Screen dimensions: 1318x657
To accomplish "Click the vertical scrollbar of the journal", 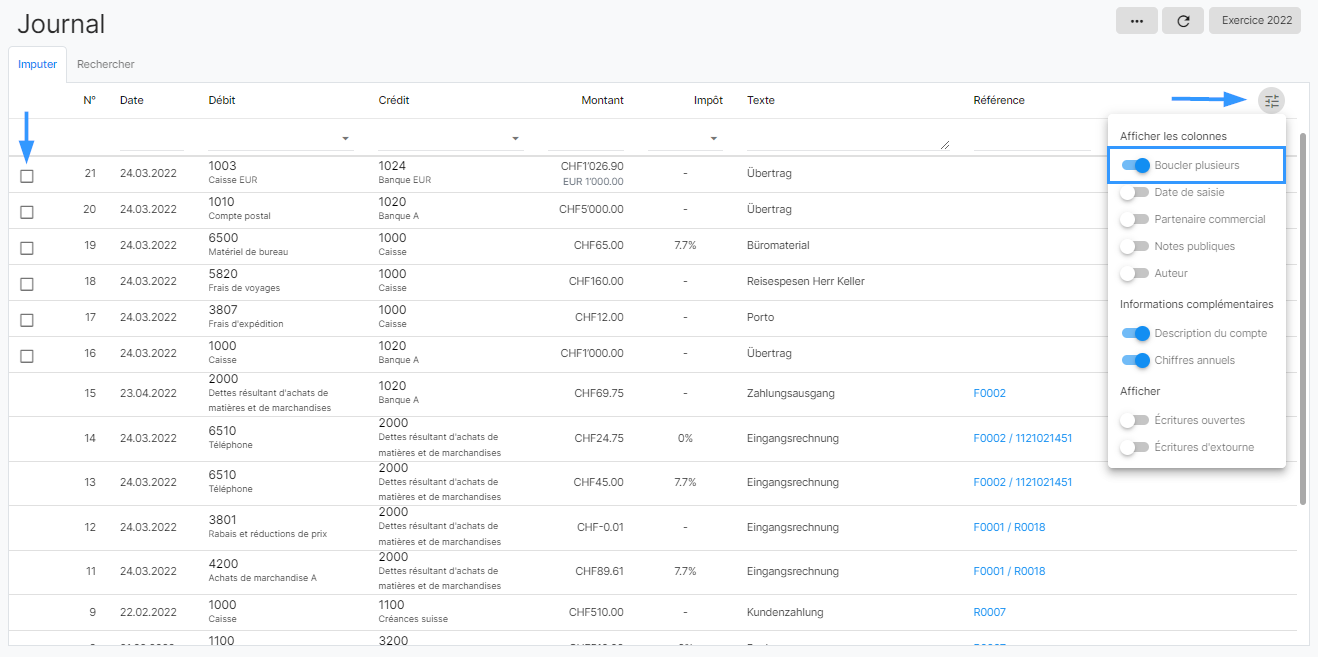I will (x=1302, y=318).
